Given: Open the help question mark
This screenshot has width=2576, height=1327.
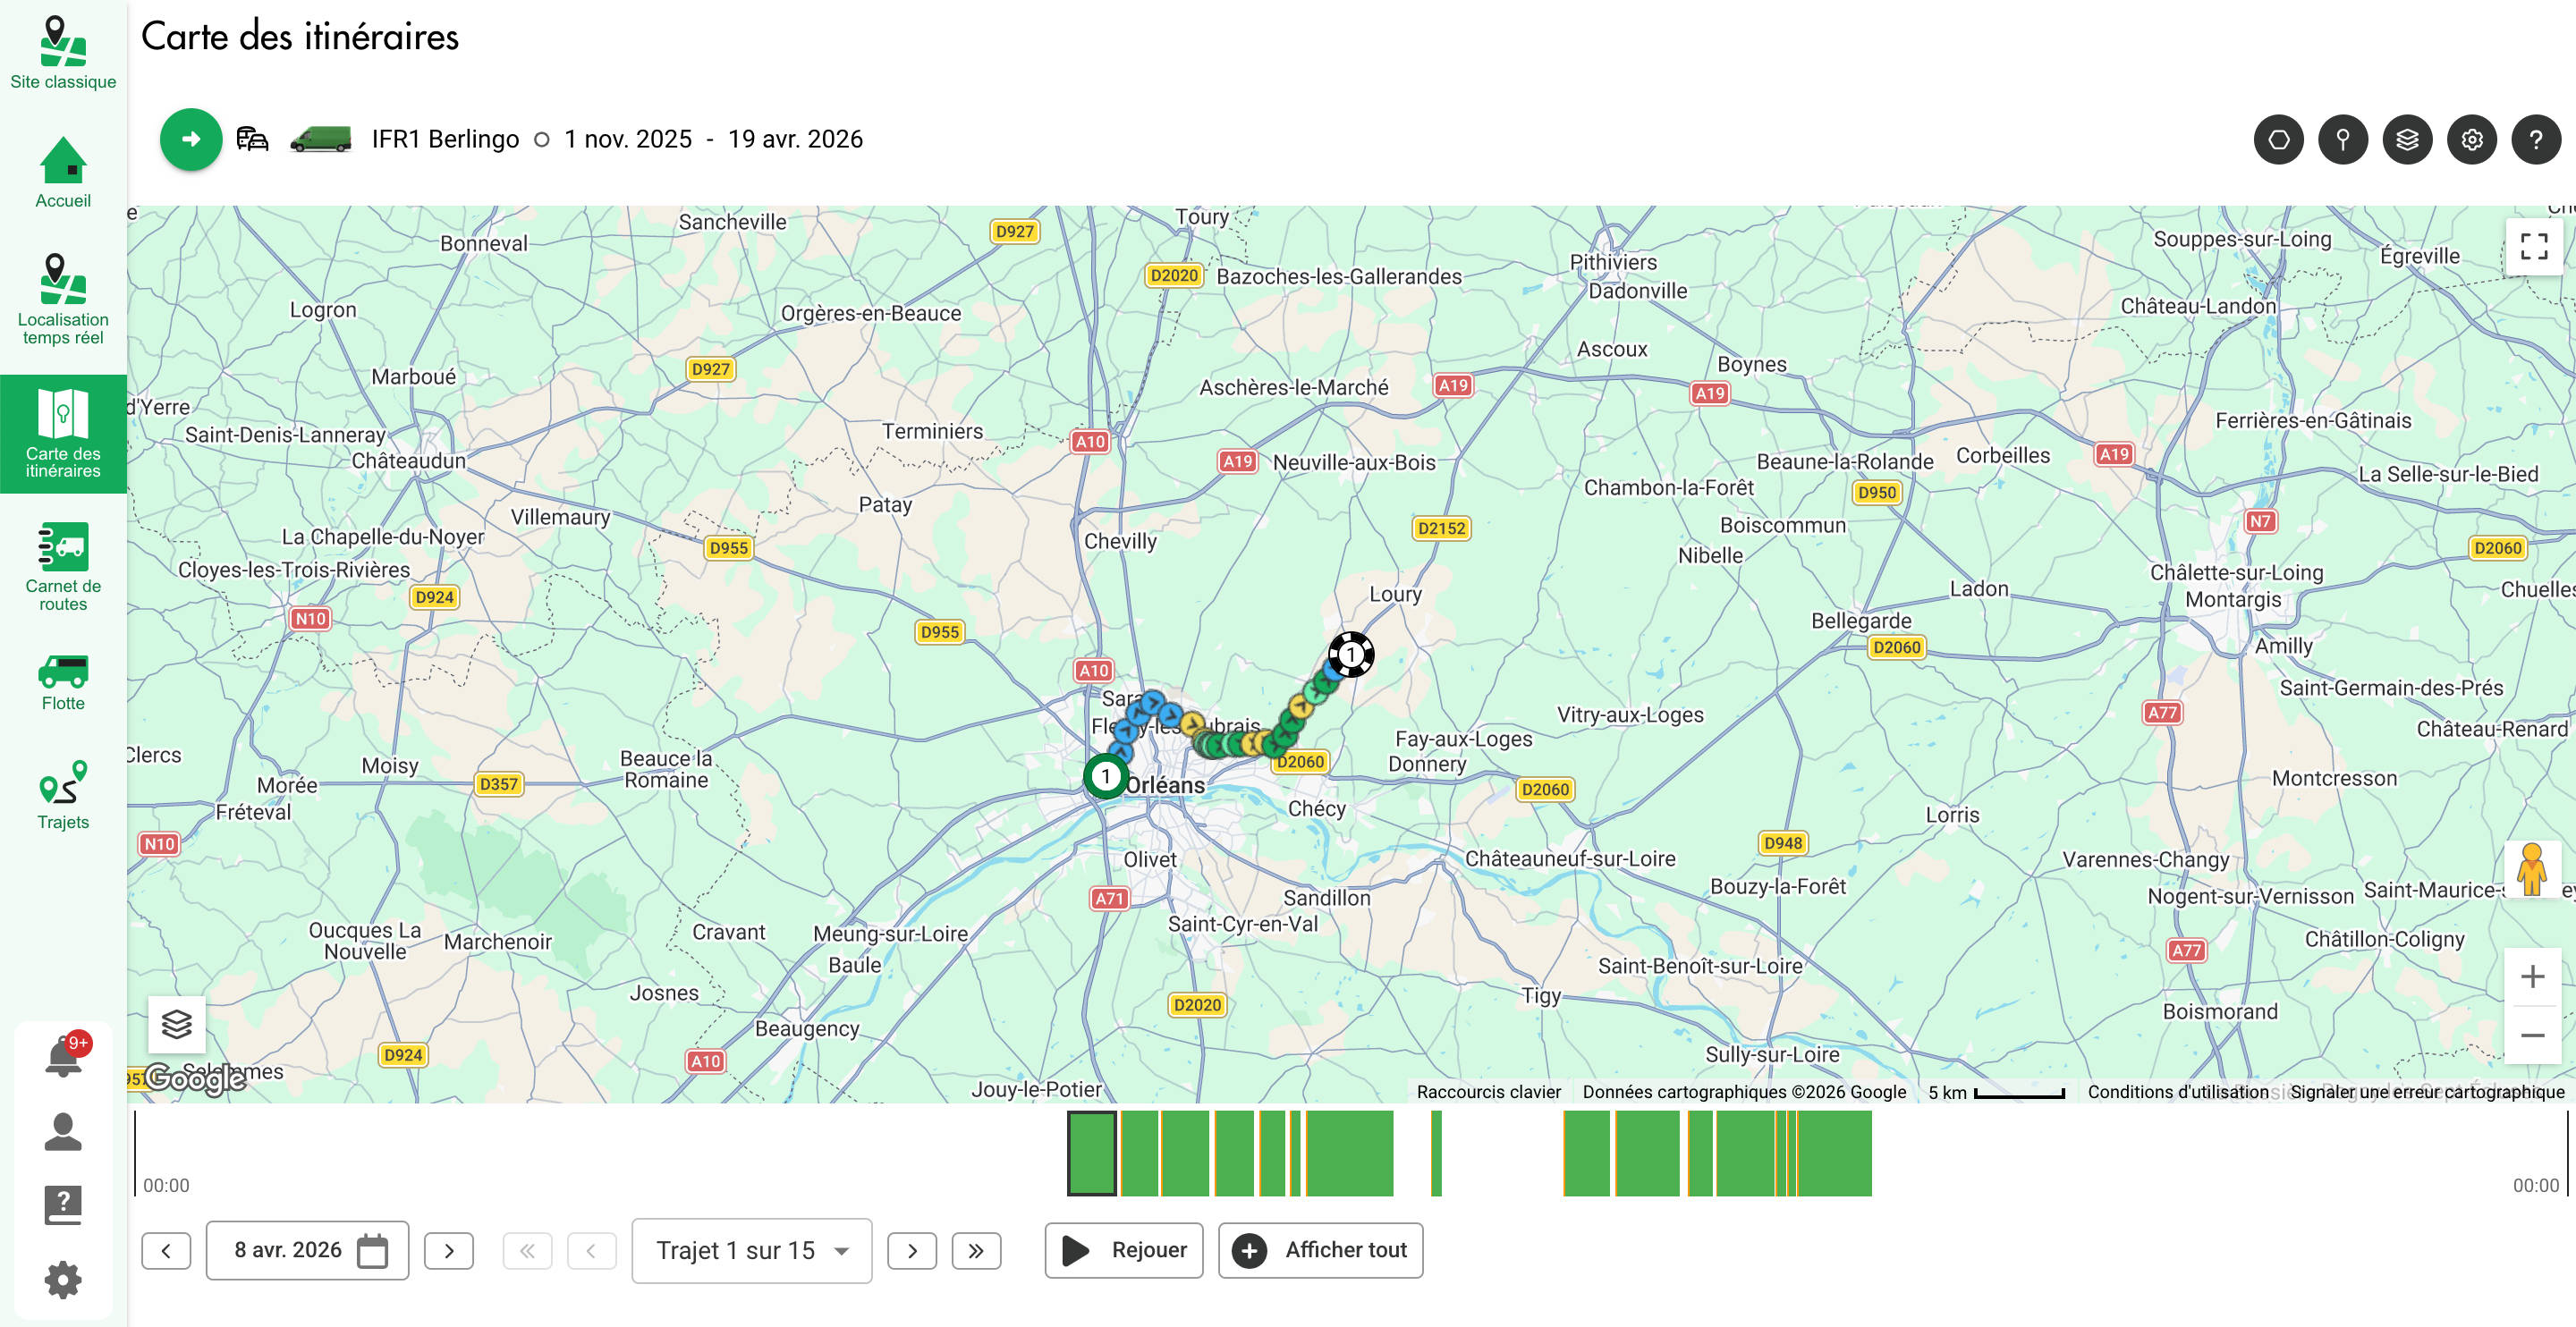Looking at the screenshot, I should pyautogui.click(x=2536, y=139).
